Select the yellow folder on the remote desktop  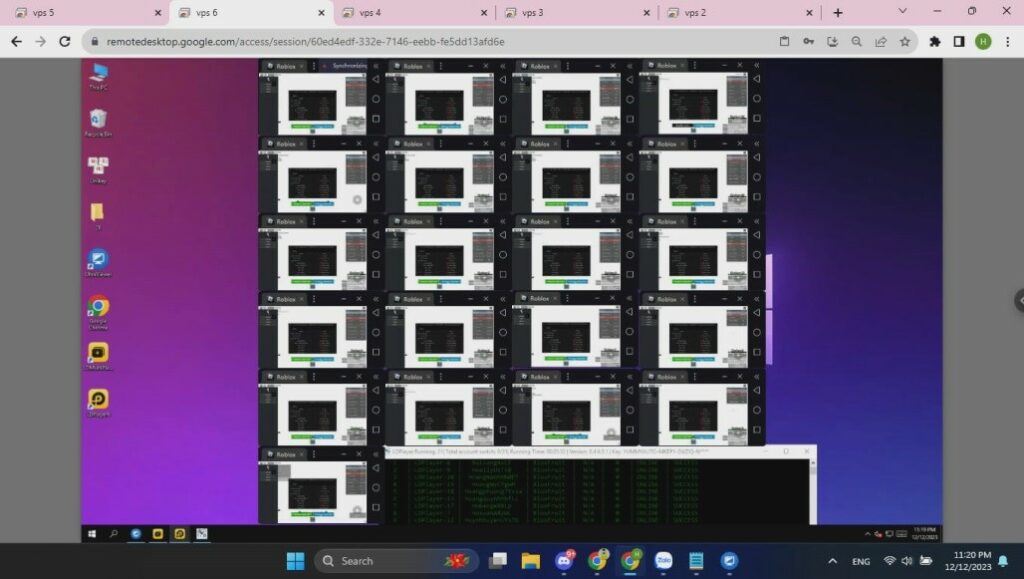pos(98,216)
